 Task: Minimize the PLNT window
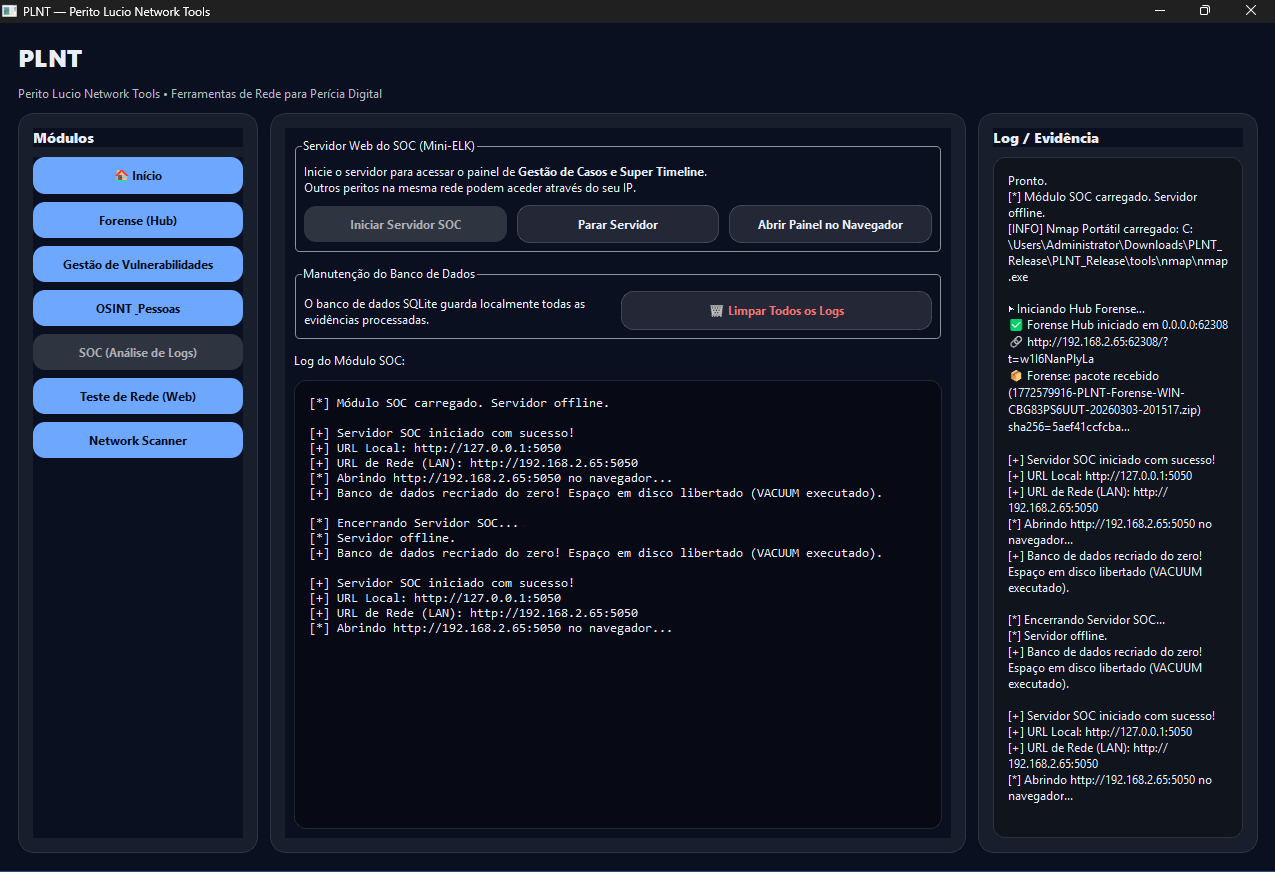click(1159, 11)
